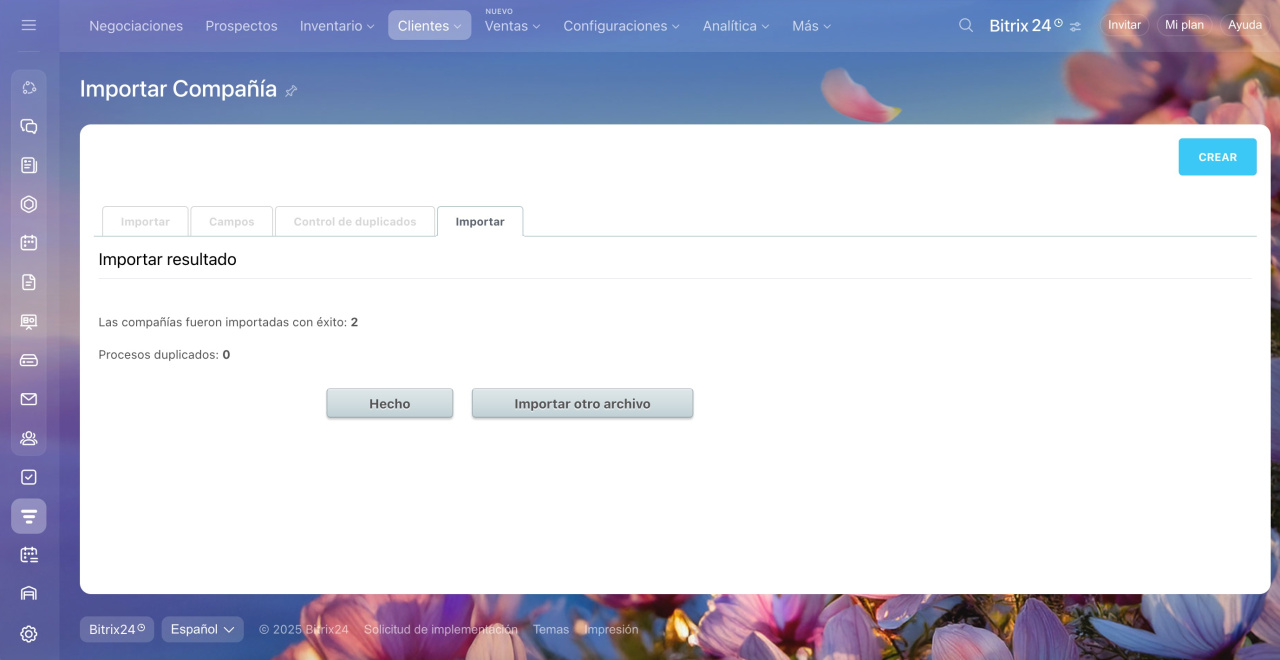The height and width of the screenshot is (660, 1280).
Task: Click the © 2025 Bitrix24 footer text
Action: pyautogui.click(x=304, y=630)
